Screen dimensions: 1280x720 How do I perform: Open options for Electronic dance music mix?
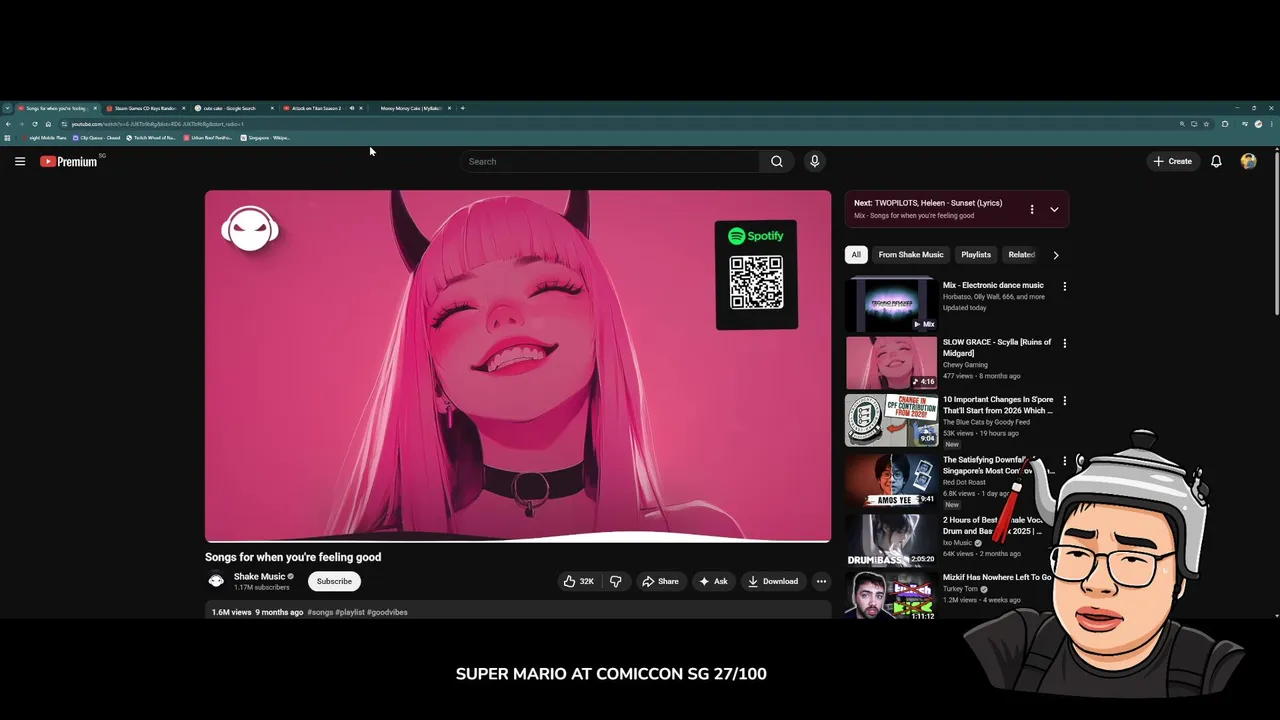tap(1064, 286)
